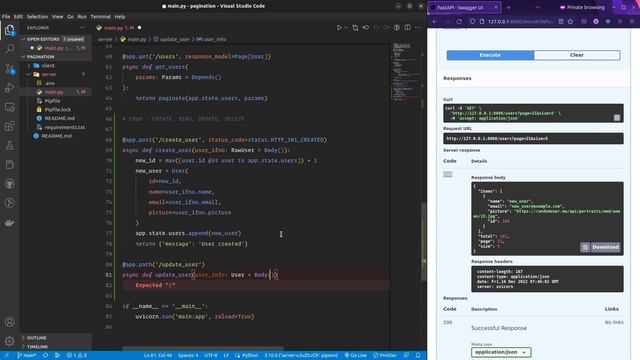640x360 pixels.
Task: Click the Firefox address bar
Action: 520,21
